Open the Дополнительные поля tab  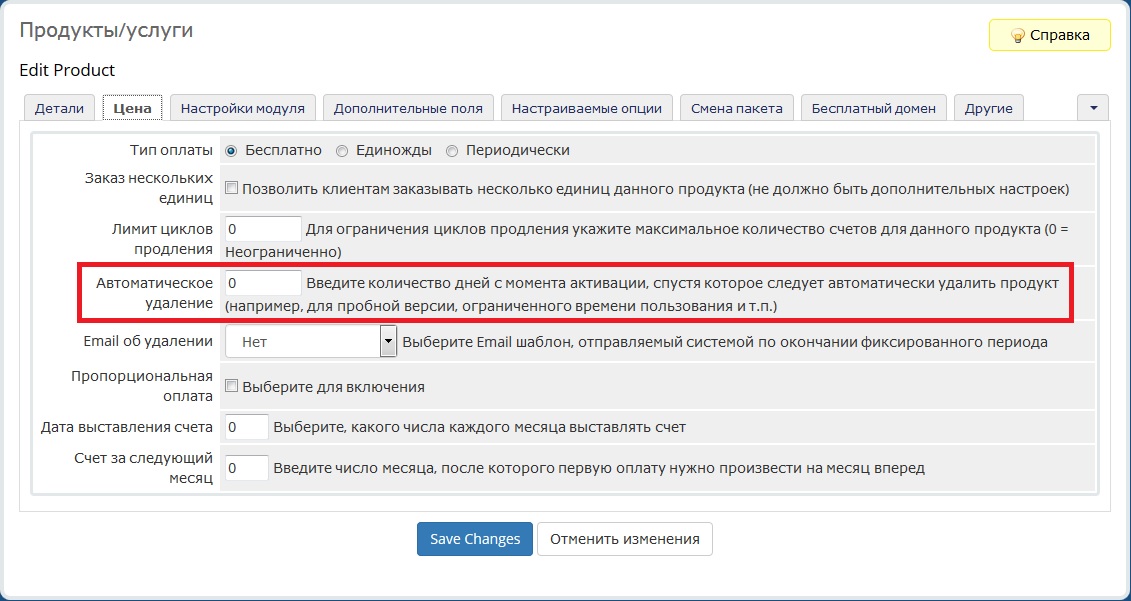point(408,108)
